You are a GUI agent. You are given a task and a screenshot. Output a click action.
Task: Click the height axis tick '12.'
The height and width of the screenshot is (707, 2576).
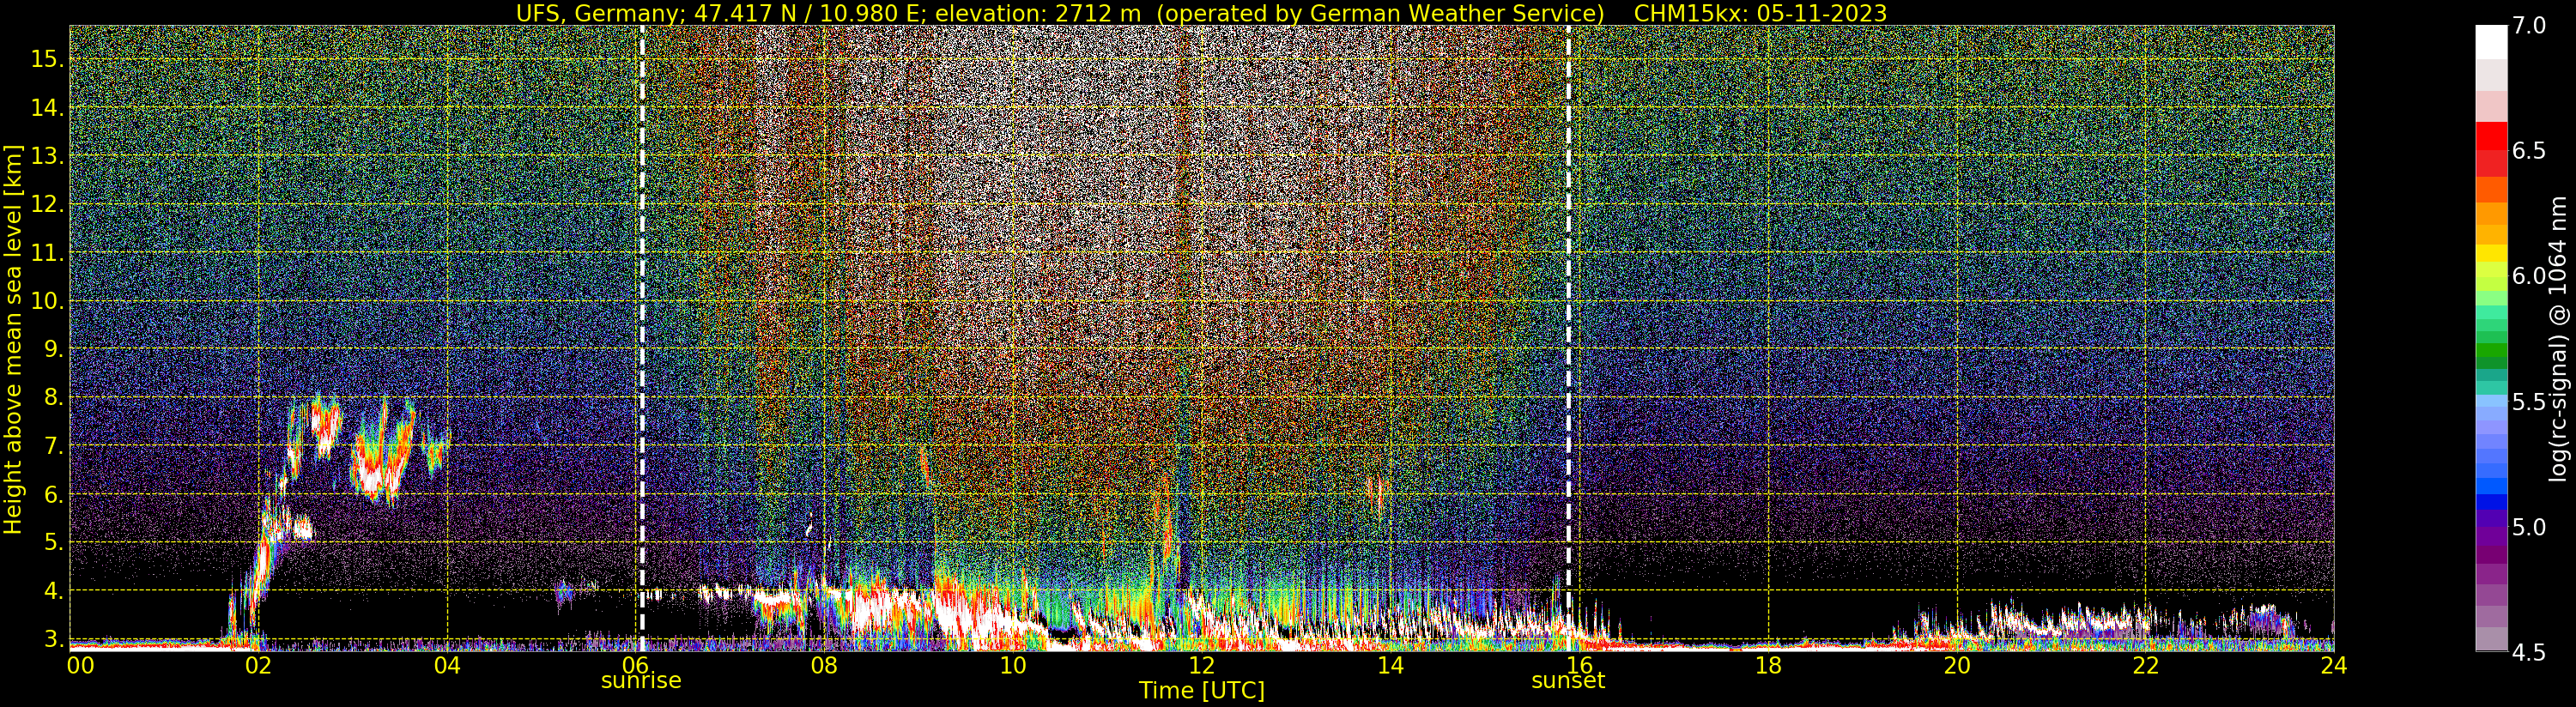coord(46,204)
